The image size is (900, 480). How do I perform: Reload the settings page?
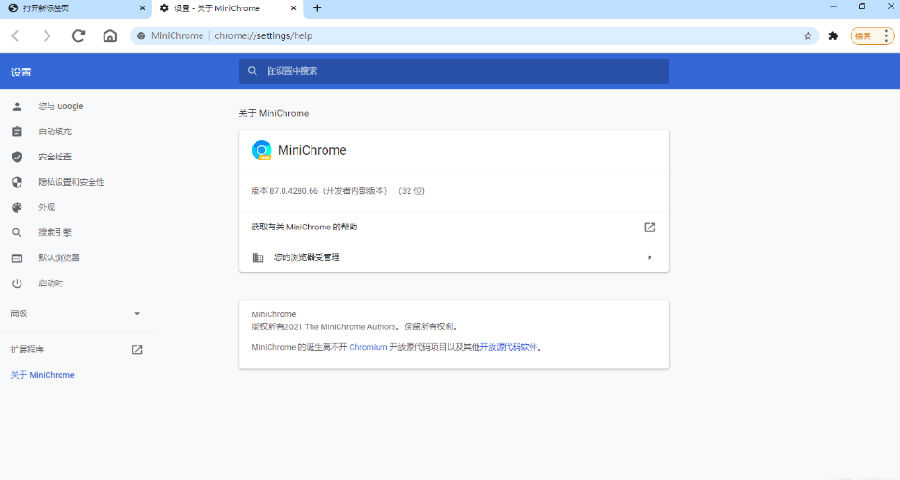click(x=79, y=36)
